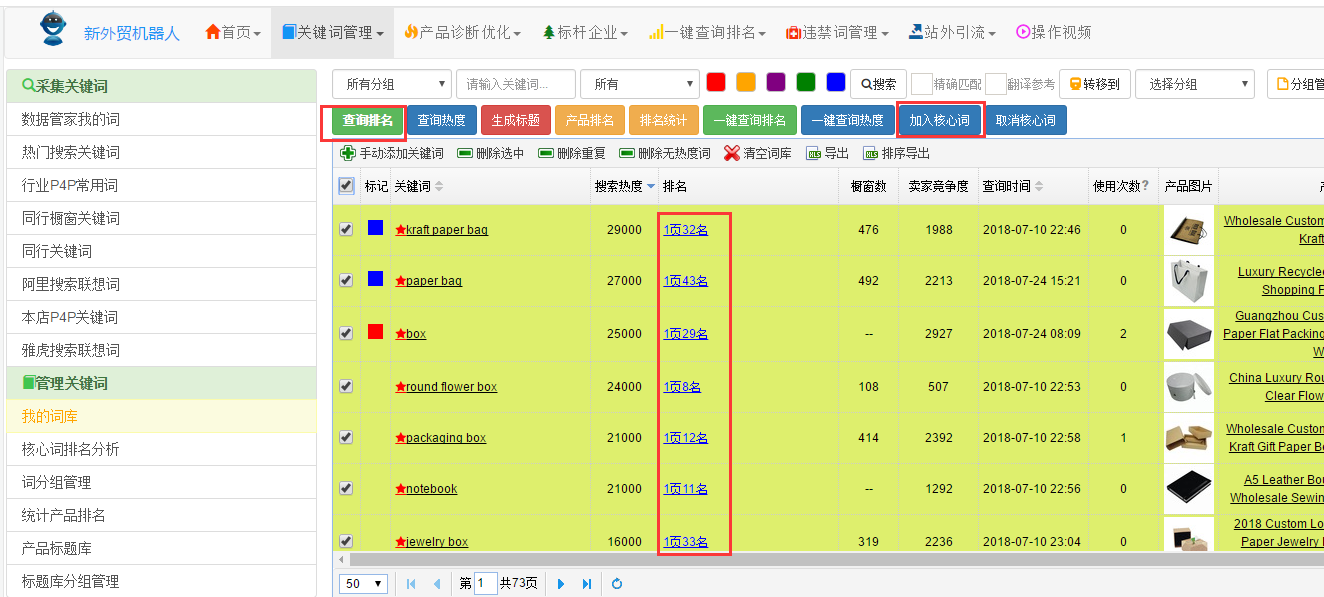Click the 取消核心词 button
Image resolution: width=1324 pixels, height=597 pixels.
pyautogui.click(x=1026, y=120)
